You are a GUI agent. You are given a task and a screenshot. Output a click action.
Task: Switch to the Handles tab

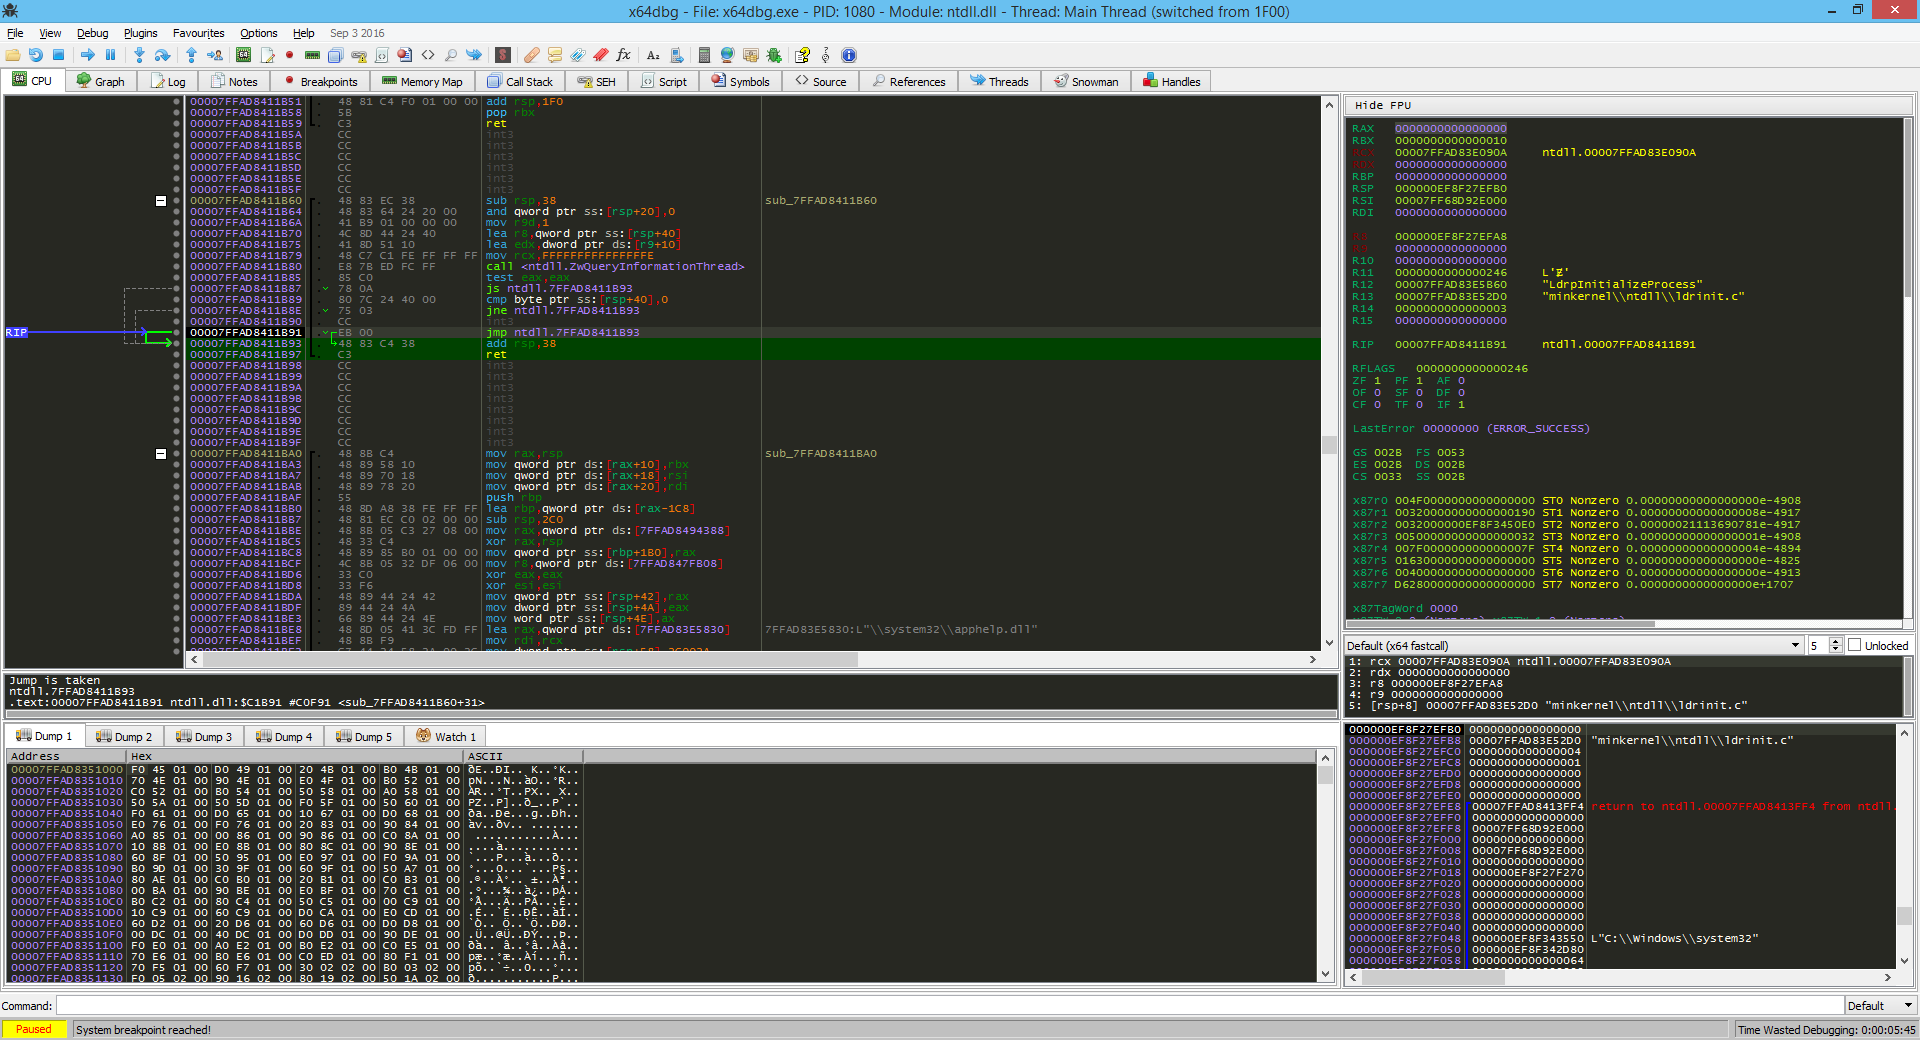tap(1172, 81)
